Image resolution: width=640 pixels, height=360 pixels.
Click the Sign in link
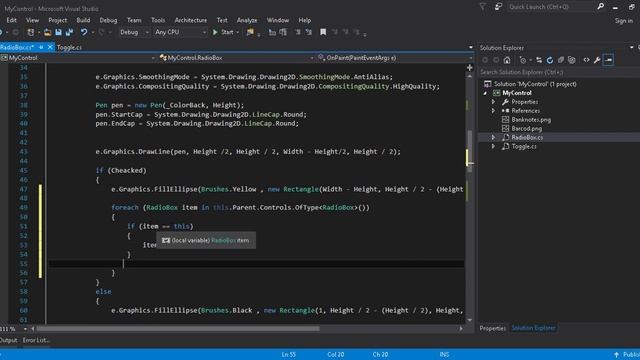click(x=624, y=20)
